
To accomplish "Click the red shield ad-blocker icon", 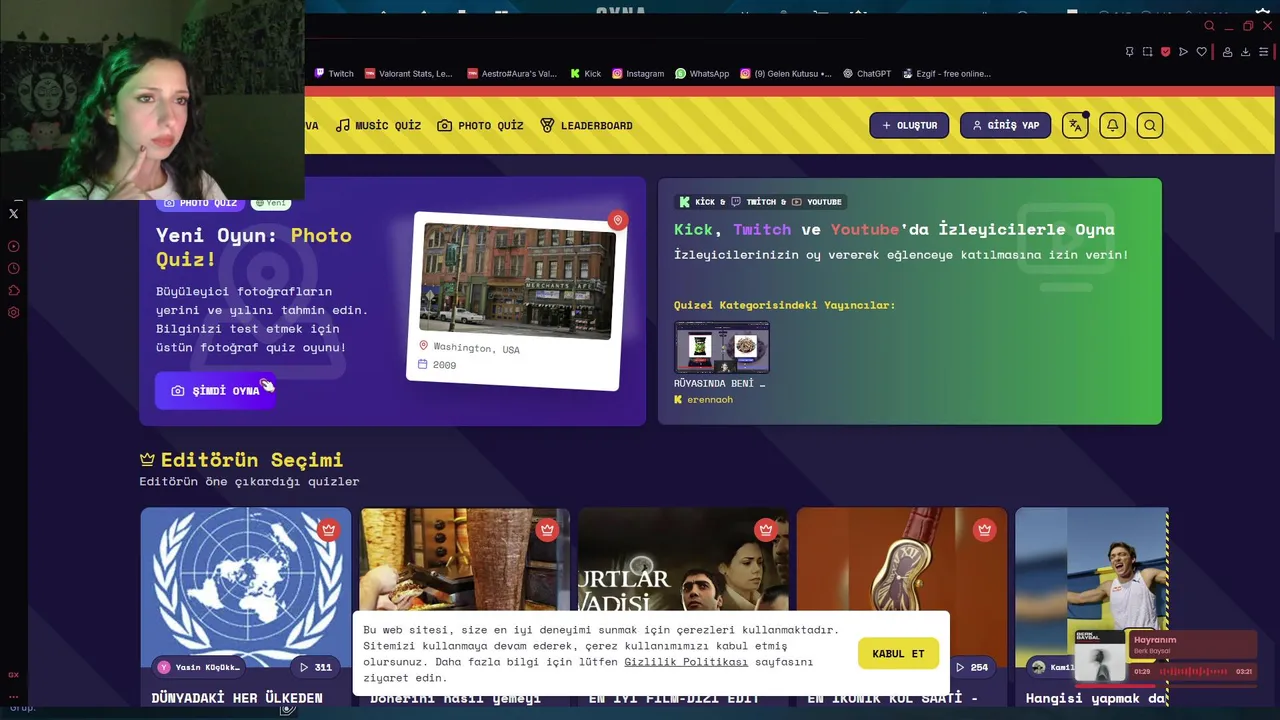I will (1165, 52).
